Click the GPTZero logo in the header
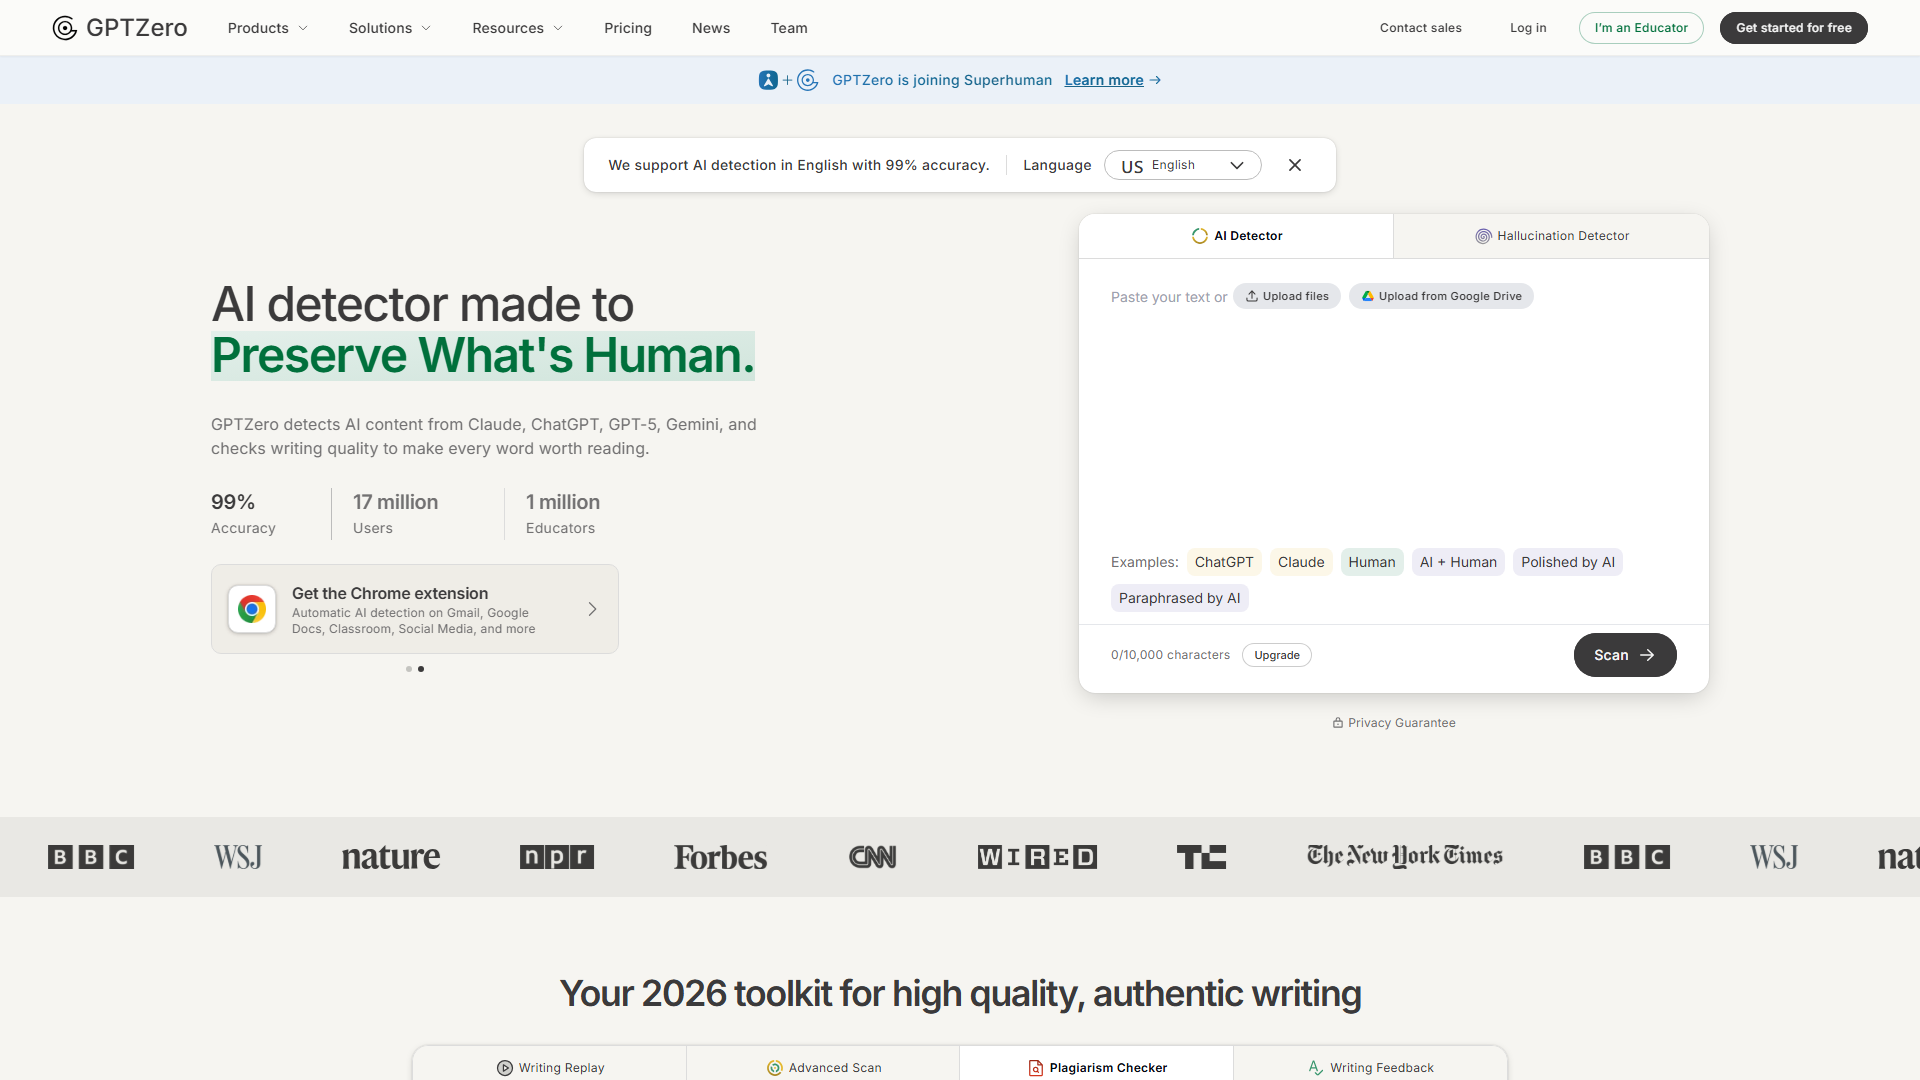 click(x=120, y=28)
